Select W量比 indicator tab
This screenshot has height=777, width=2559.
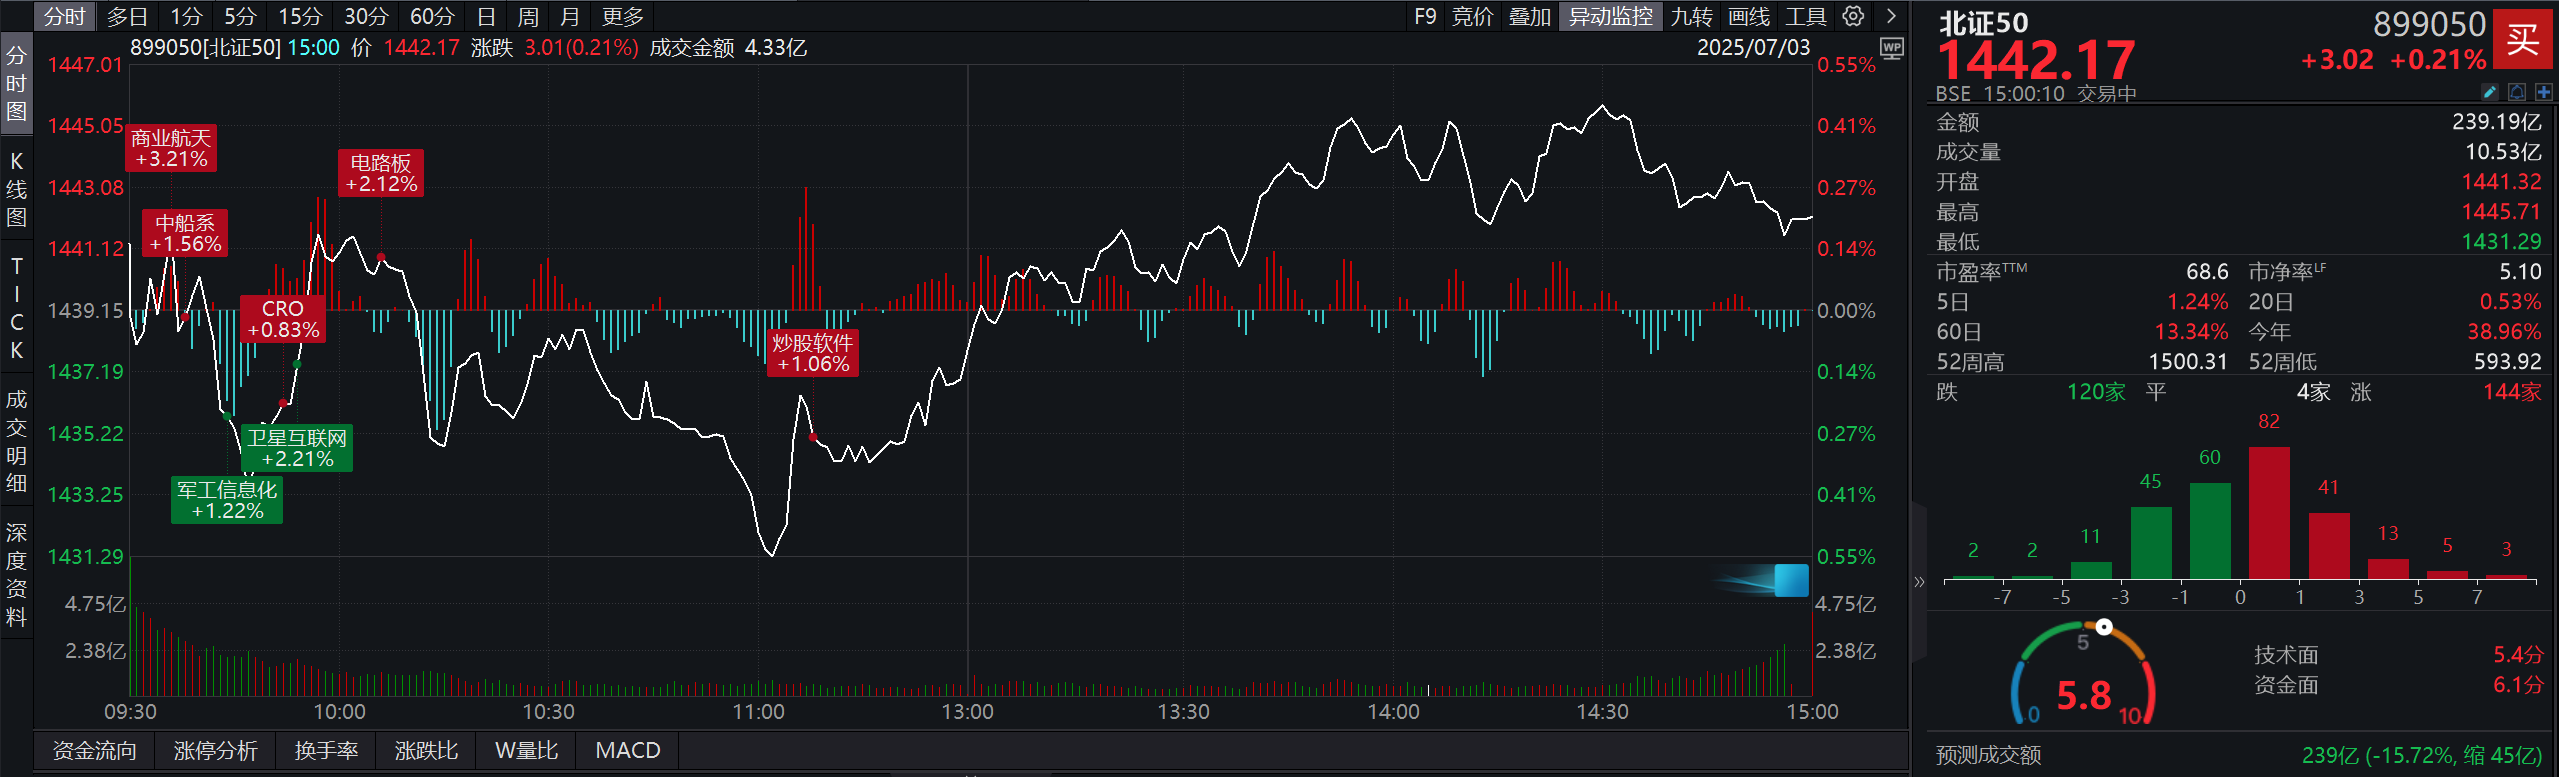pos(527,750)
